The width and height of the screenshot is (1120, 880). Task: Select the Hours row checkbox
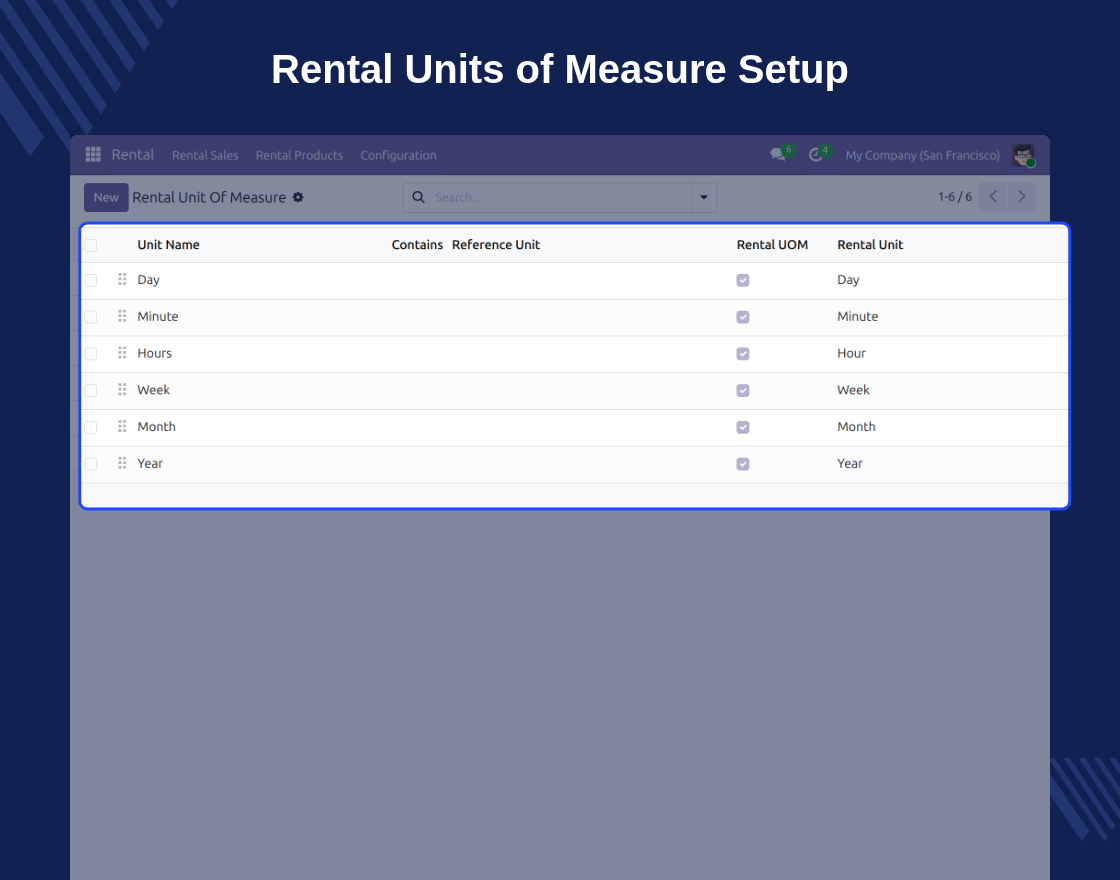pyautogui.click(x=91, y=354)
